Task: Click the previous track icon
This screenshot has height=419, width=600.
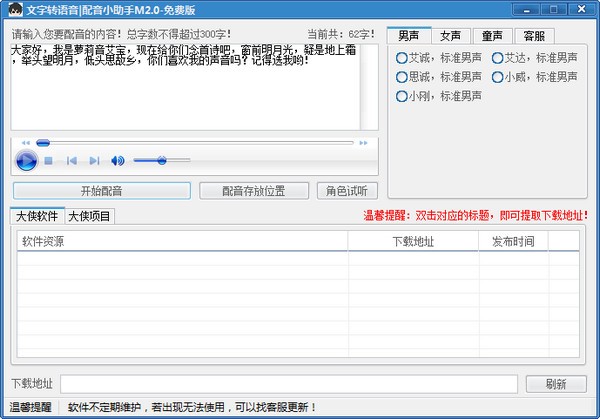Action: click(x=72, y=161)
